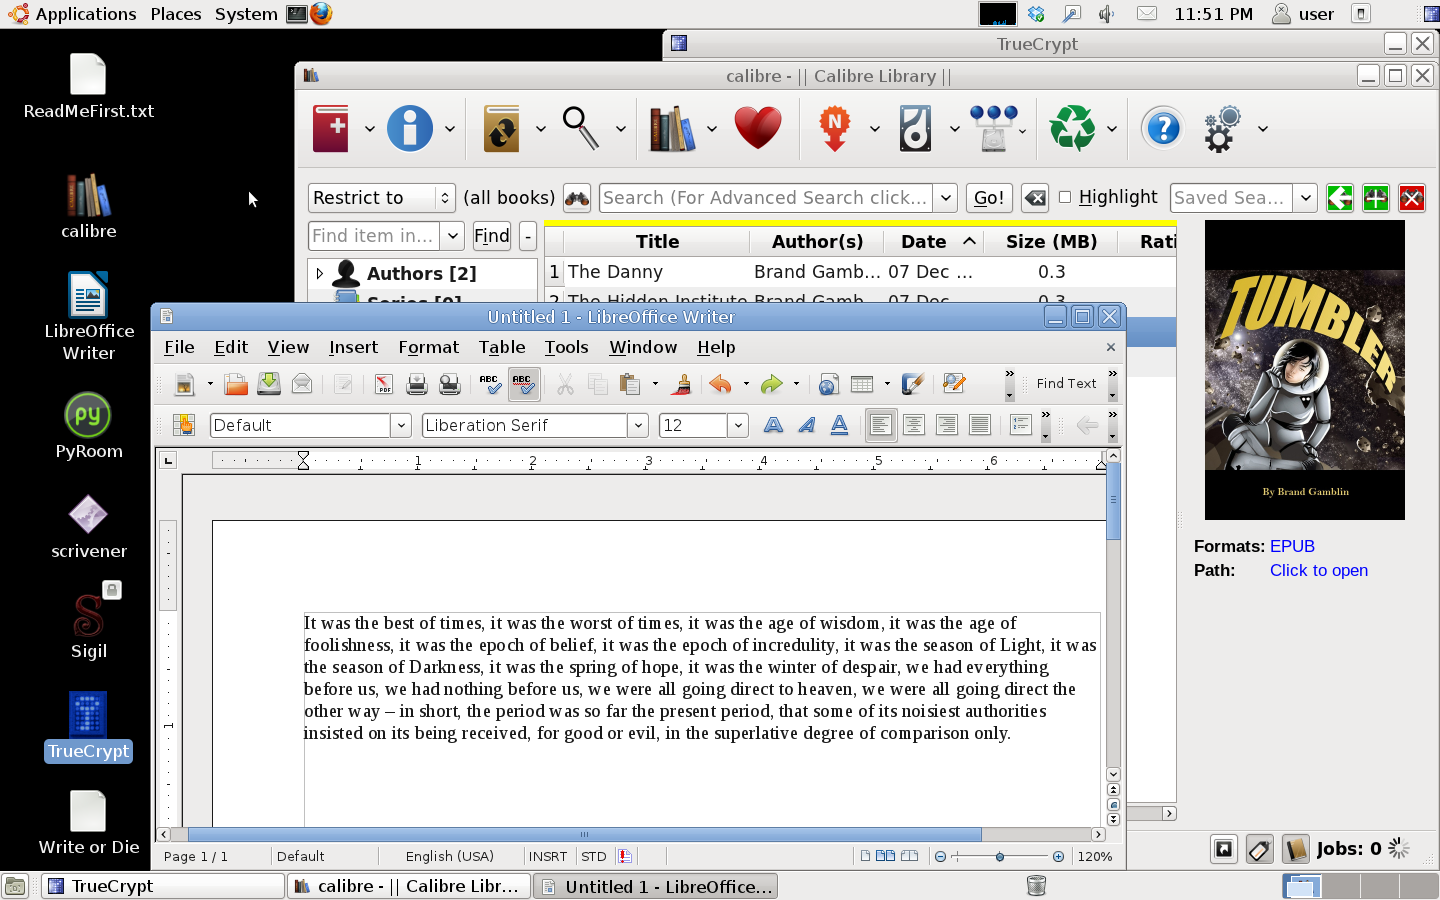Open calibre search history dropdown arrow

tap(946, 198)
